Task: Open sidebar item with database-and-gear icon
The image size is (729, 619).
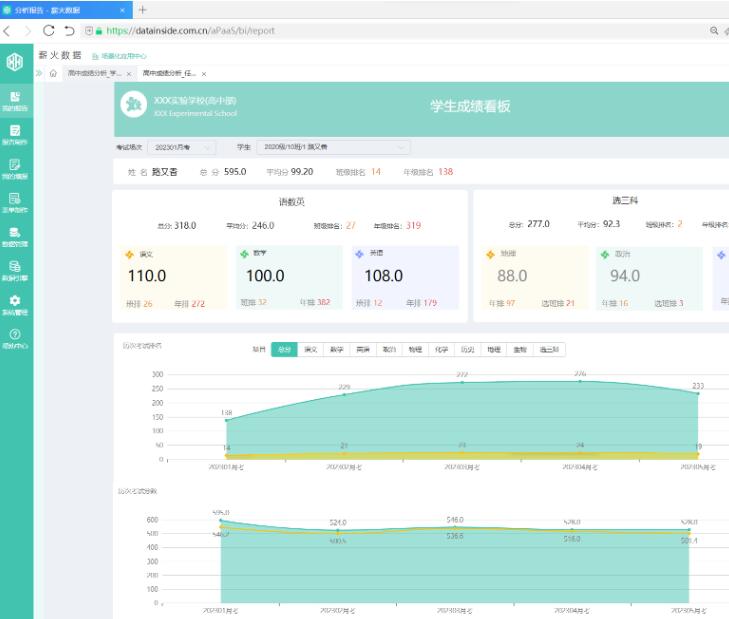Action: point(15,237)
